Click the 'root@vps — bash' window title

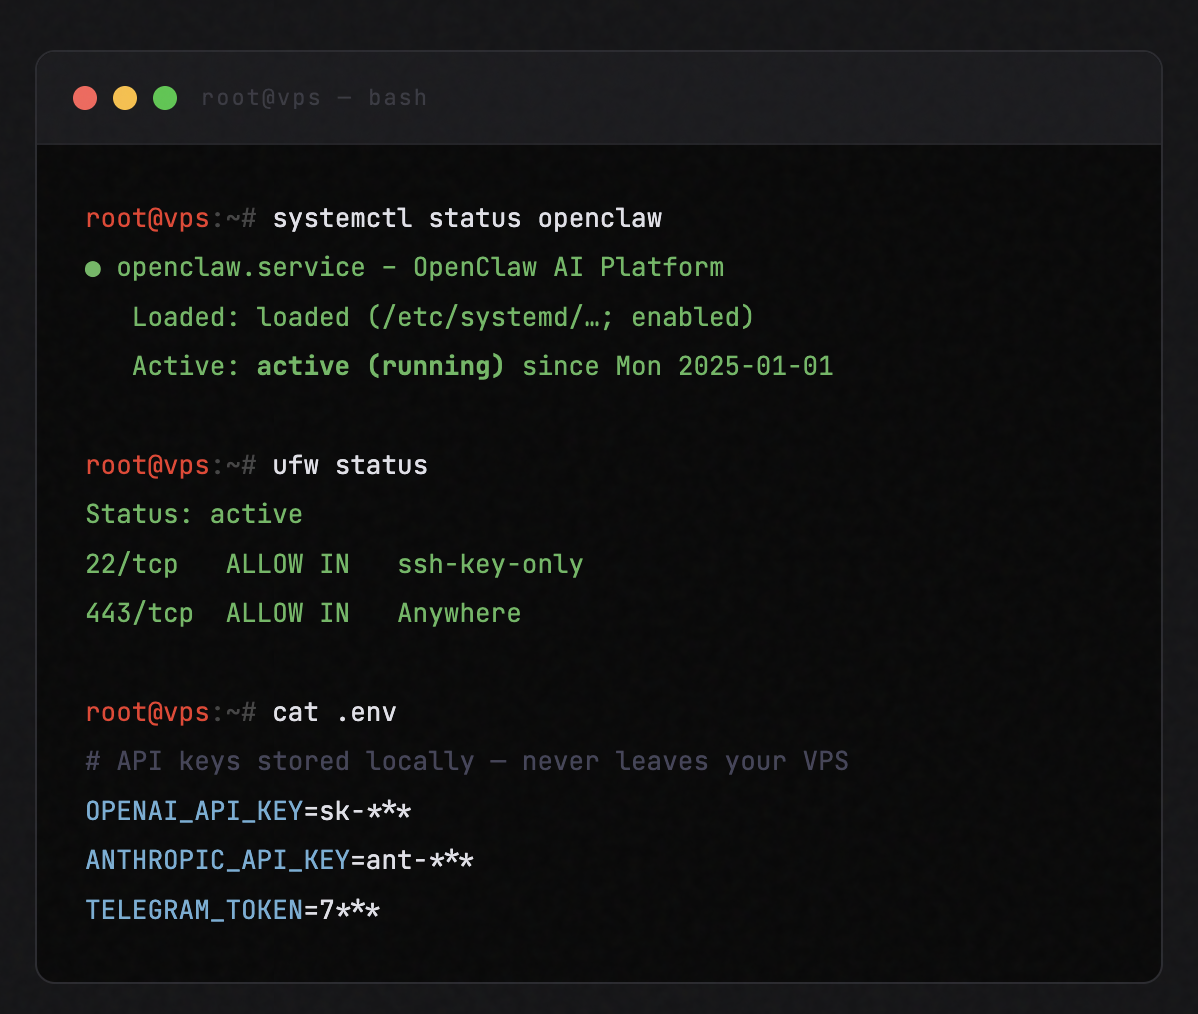pos(314,98)
